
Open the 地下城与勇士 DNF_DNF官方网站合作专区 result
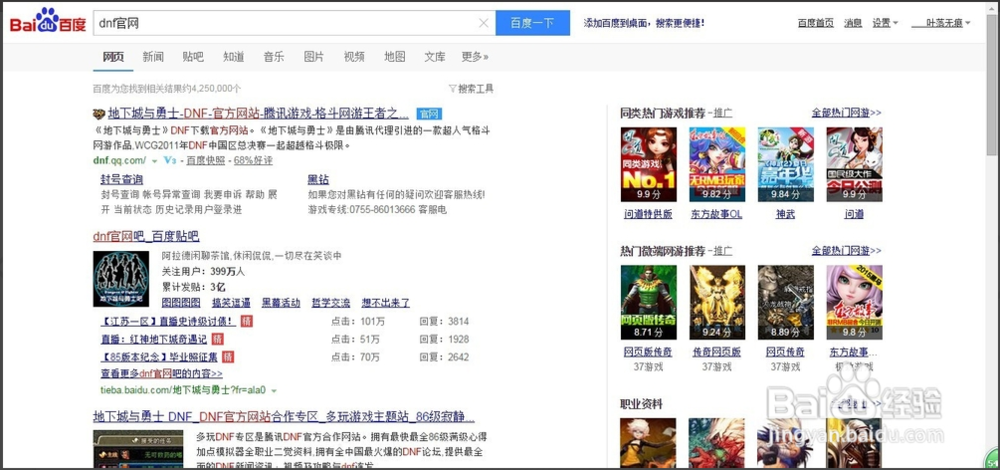284,417
